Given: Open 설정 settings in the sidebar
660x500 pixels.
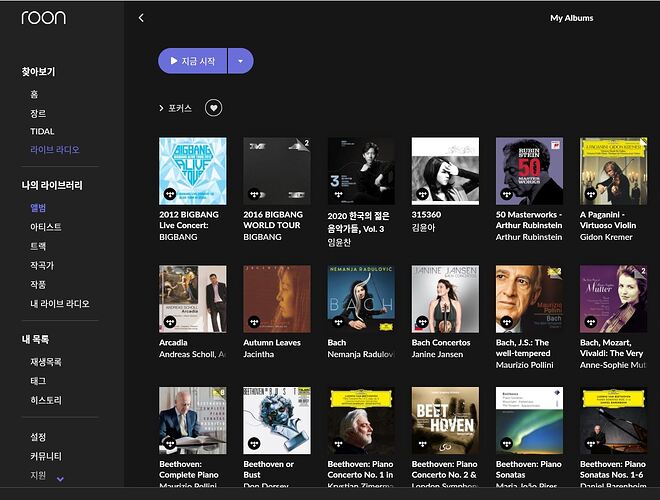Looking at the screenshot, I should (x=38, y=437).
